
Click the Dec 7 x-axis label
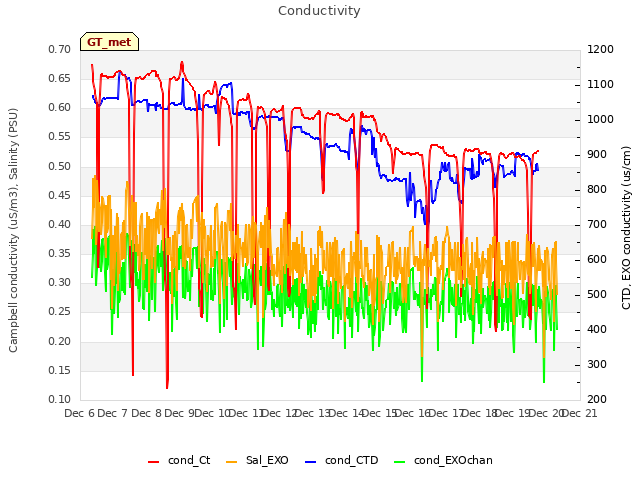pyautogui.click(x=113, y=413)
